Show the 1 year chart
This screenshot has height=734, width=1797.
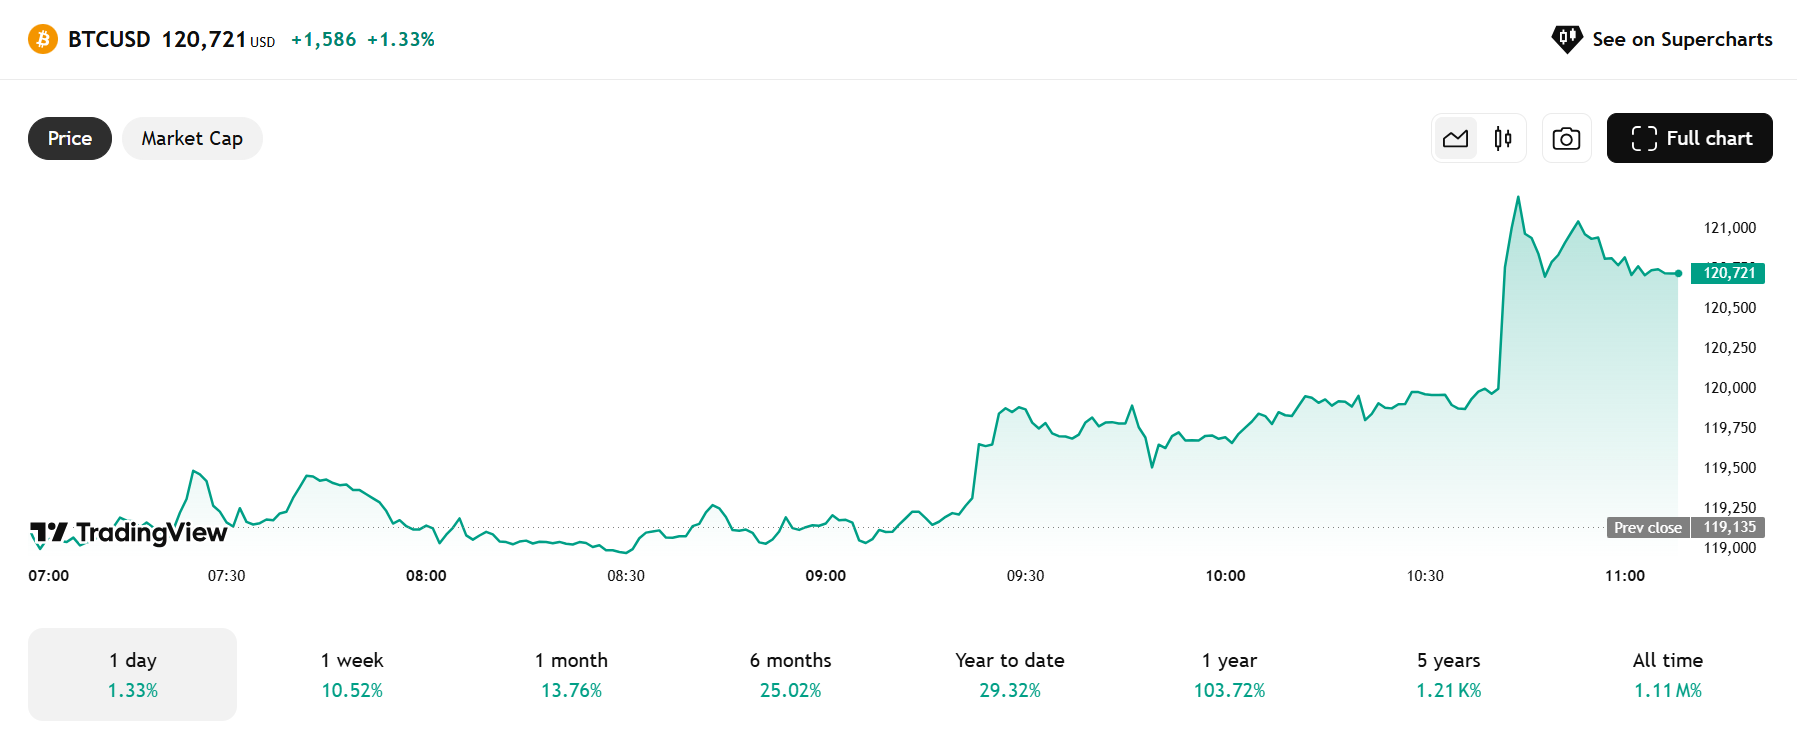click(x=1229, y=674)
